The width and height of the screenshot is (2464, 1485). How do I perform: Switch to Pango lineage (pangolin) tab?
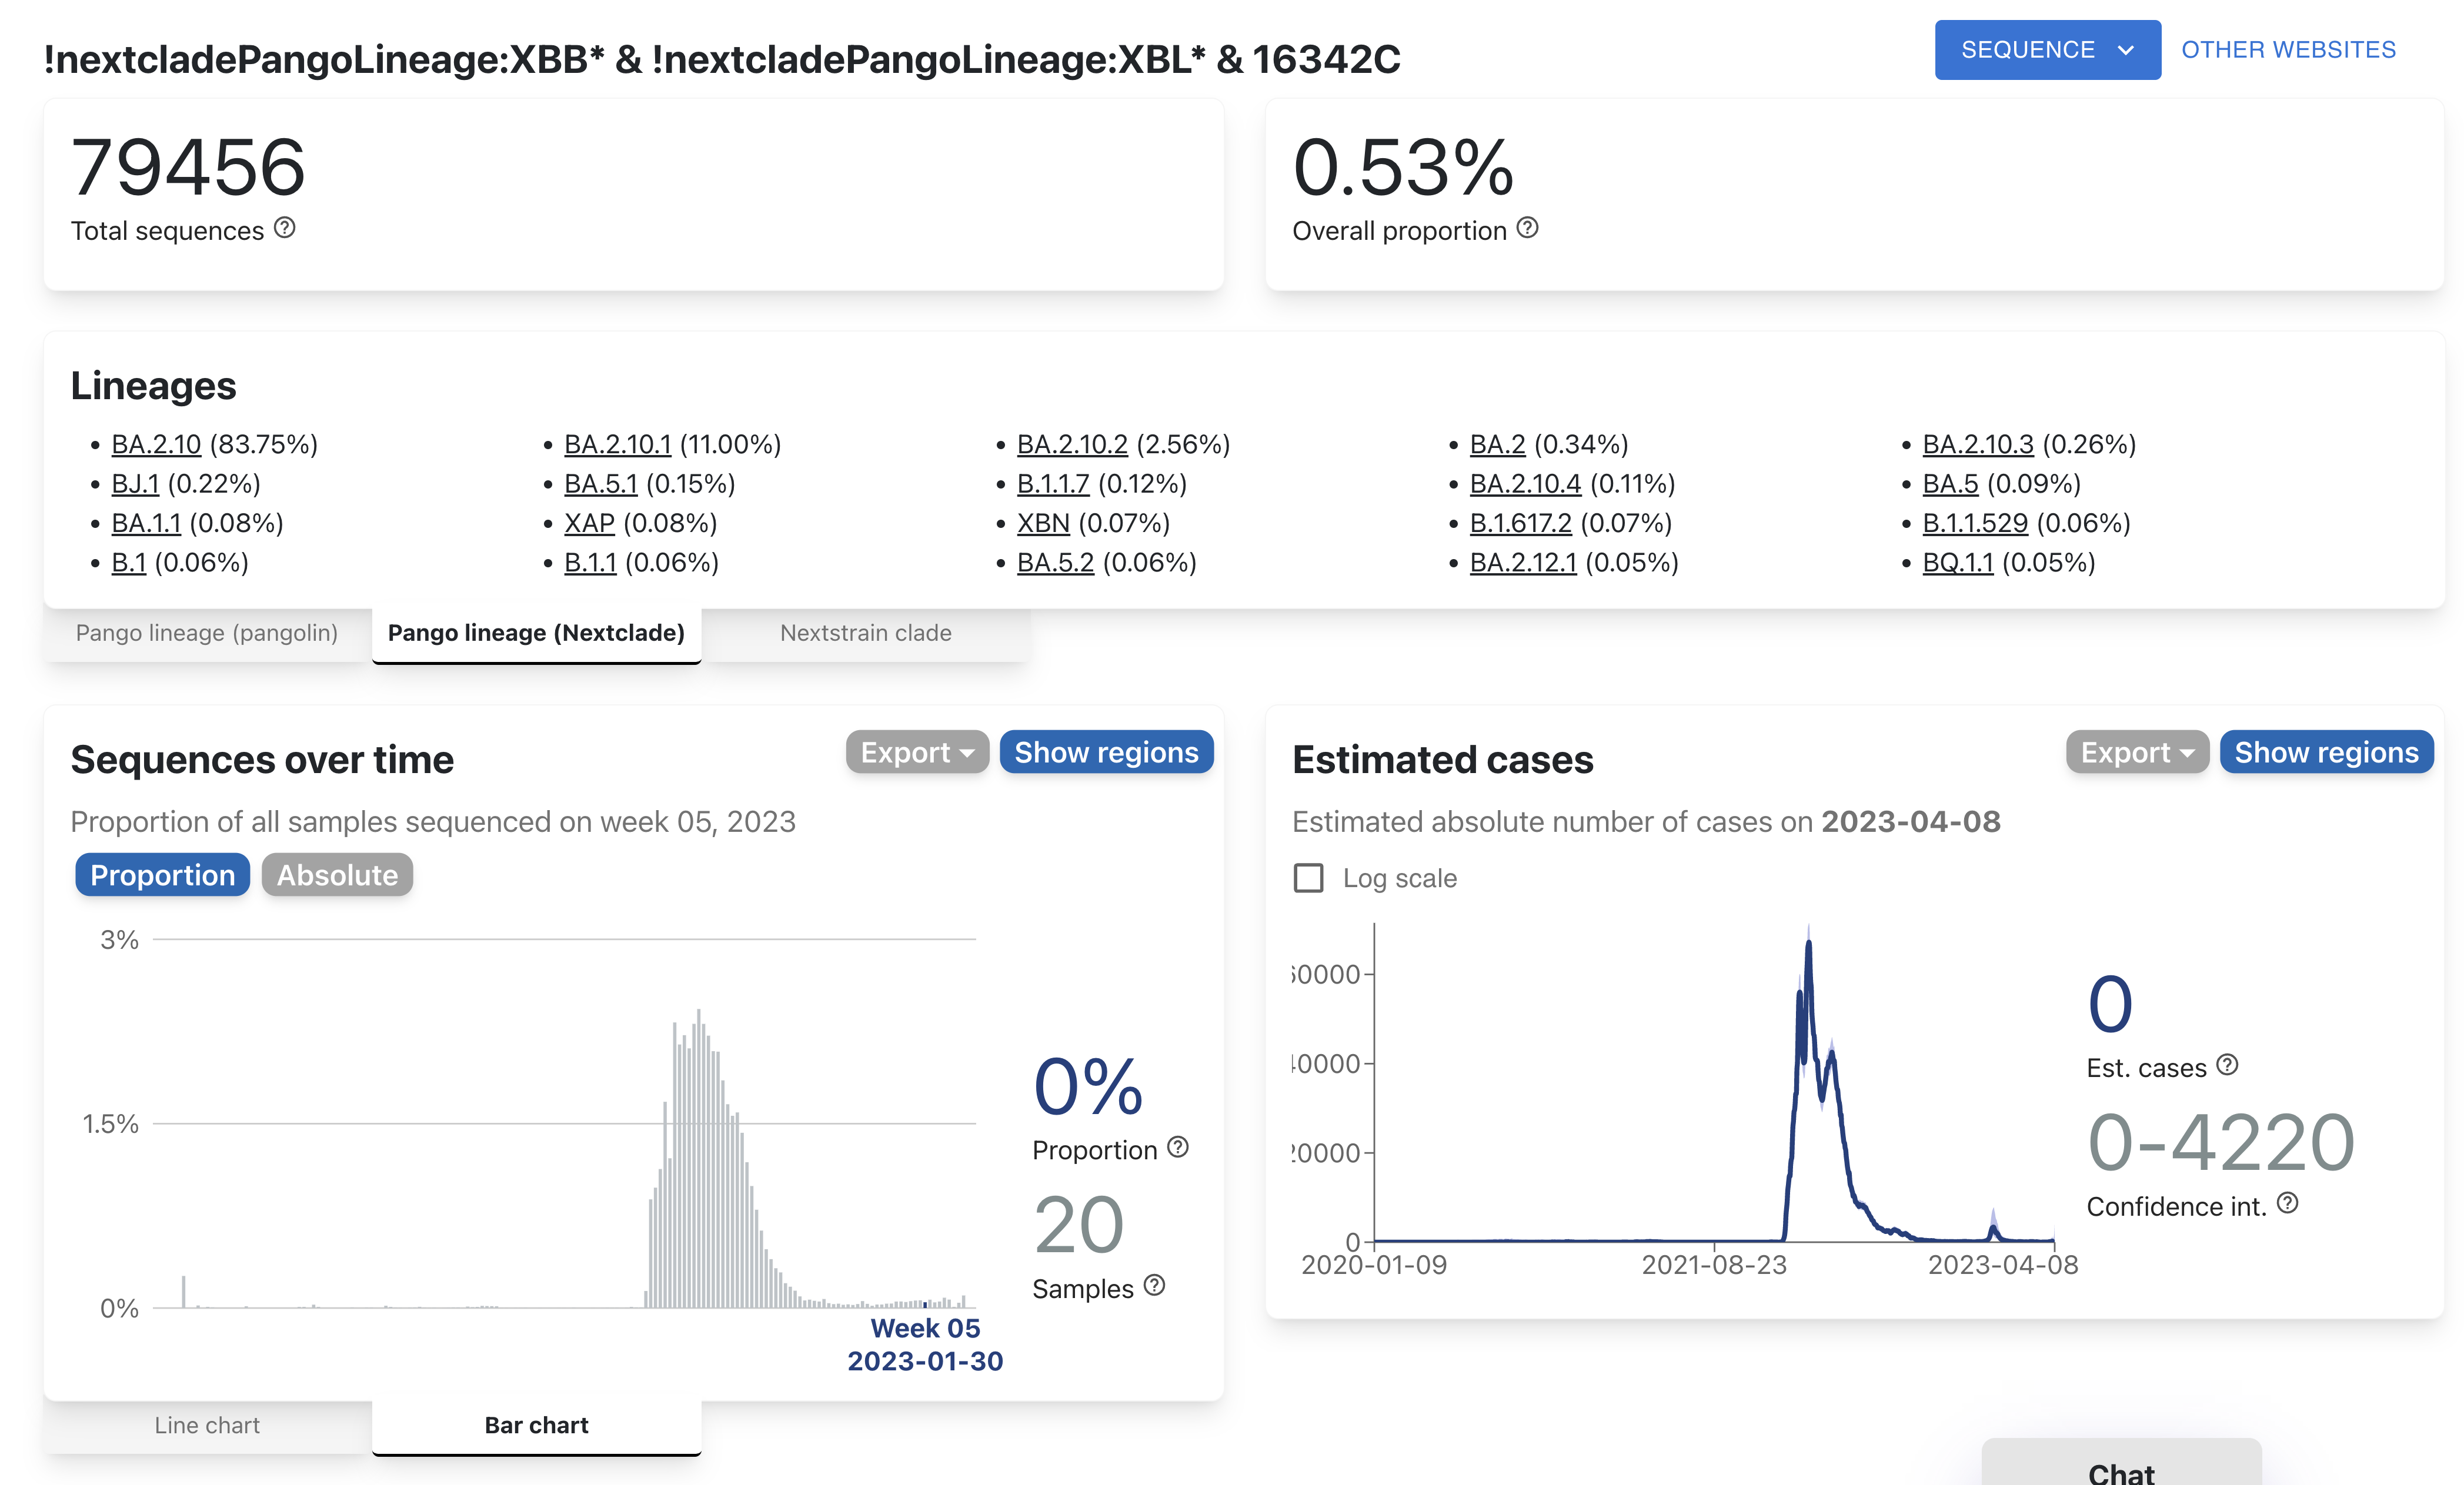(207, 633)
